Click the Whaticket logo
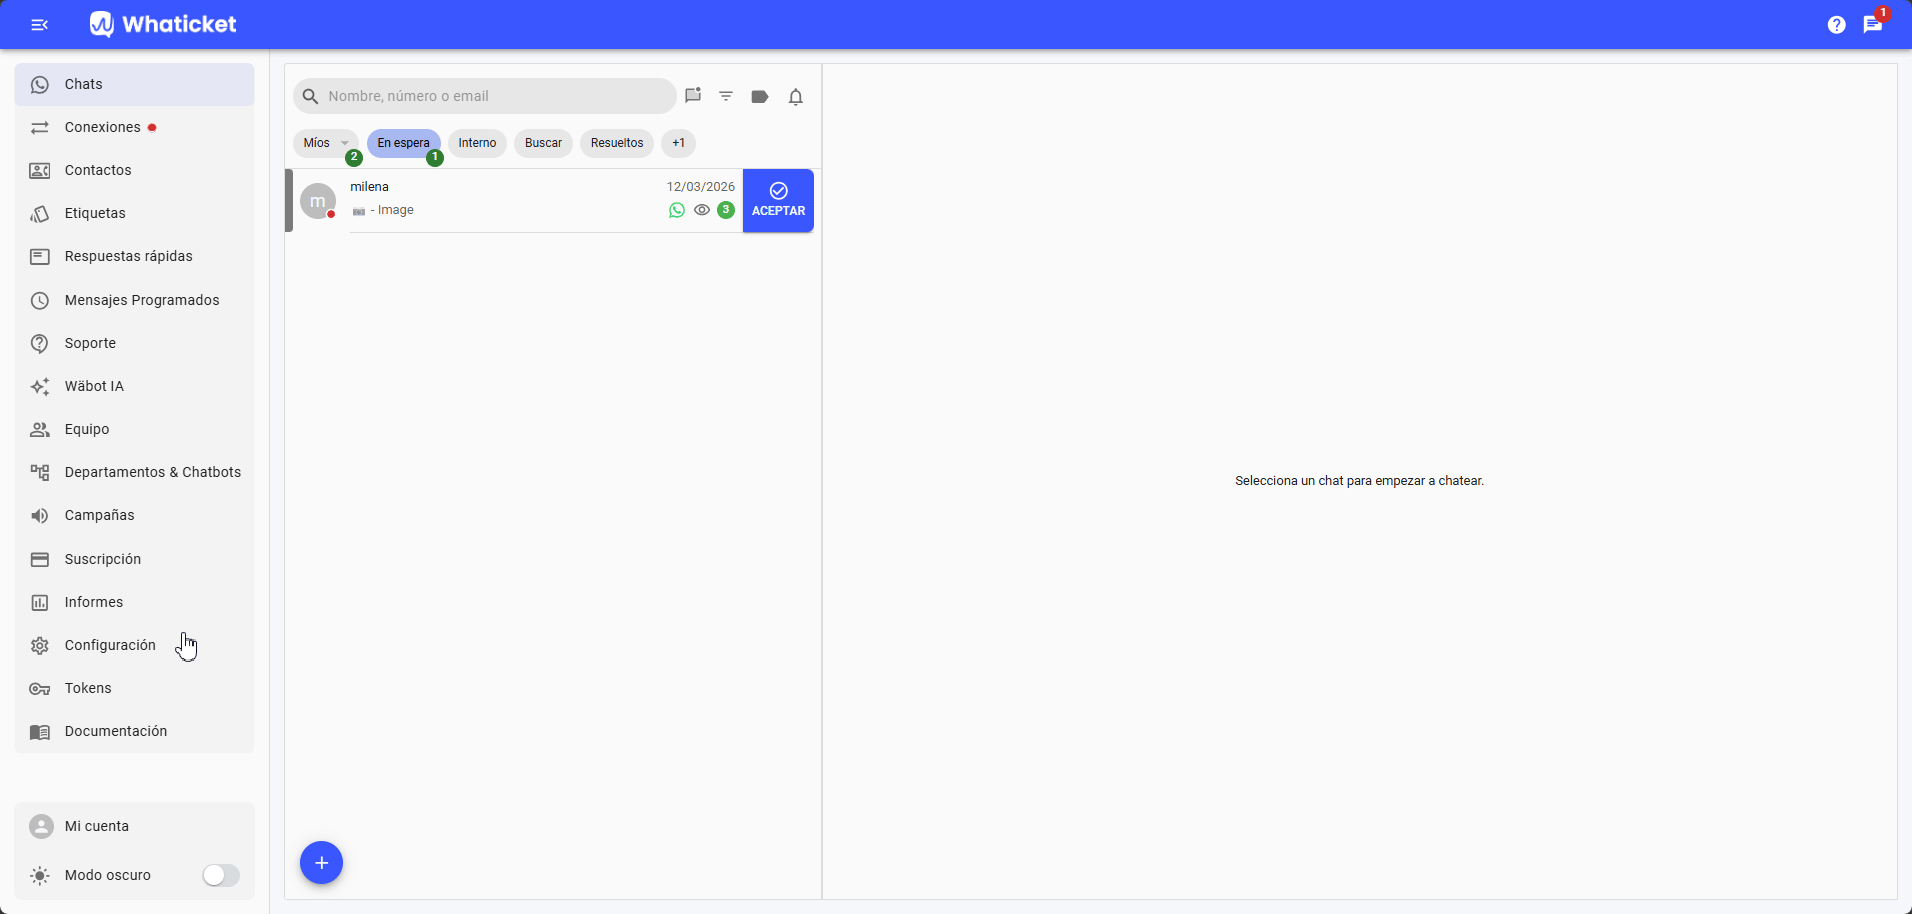Screen dimensions: 1912x914 click(x=164, y=24)
